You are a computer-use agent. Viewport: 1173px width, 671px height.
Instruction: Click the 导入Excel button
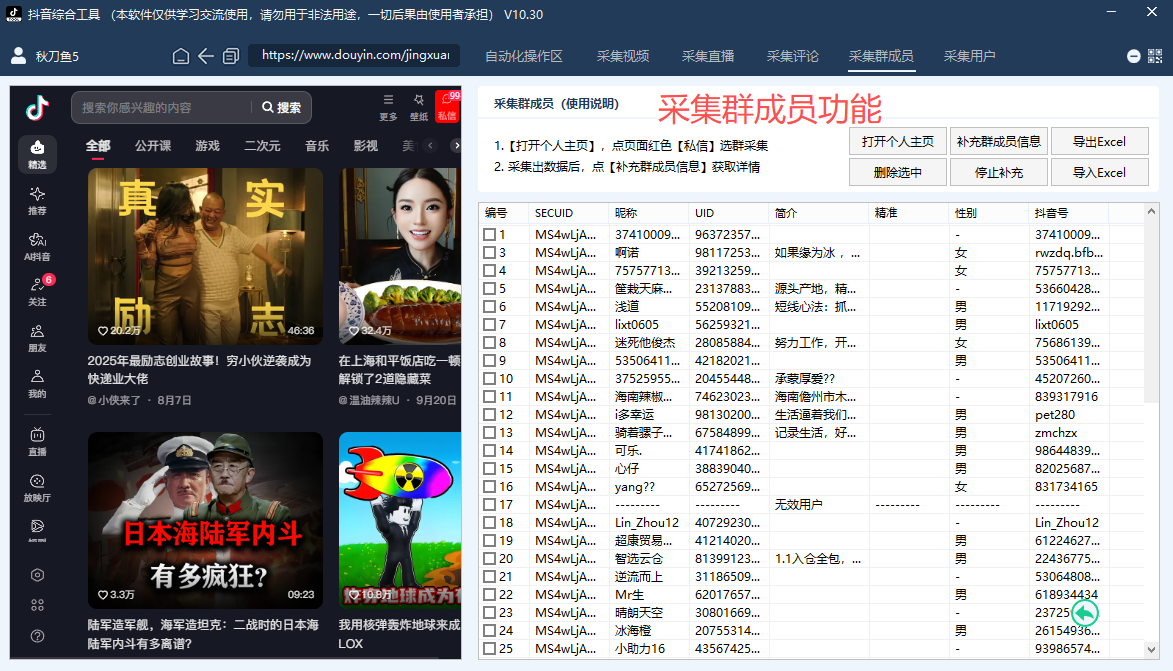(x=1100, y=172)
